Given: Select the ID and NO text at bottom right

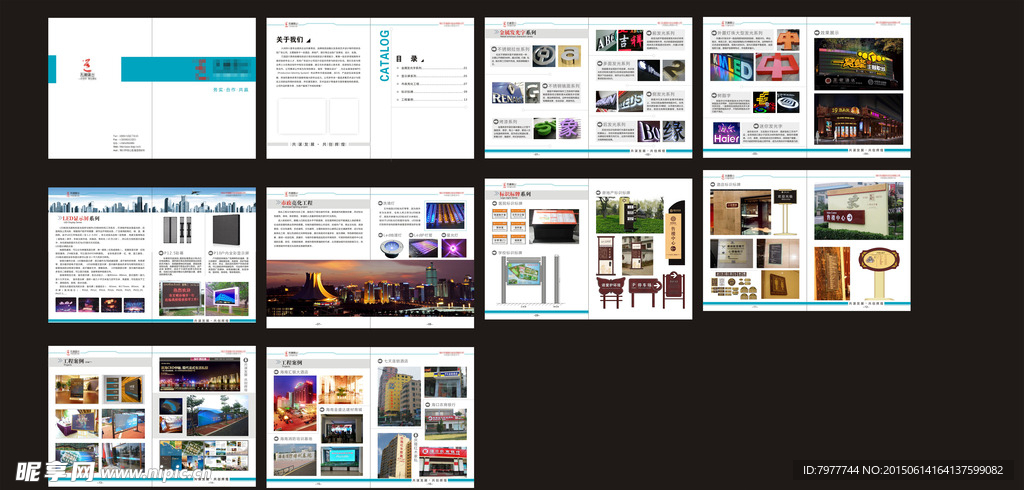Looking at the screenshot, I should pyautogui.click(x=910, y=470).
